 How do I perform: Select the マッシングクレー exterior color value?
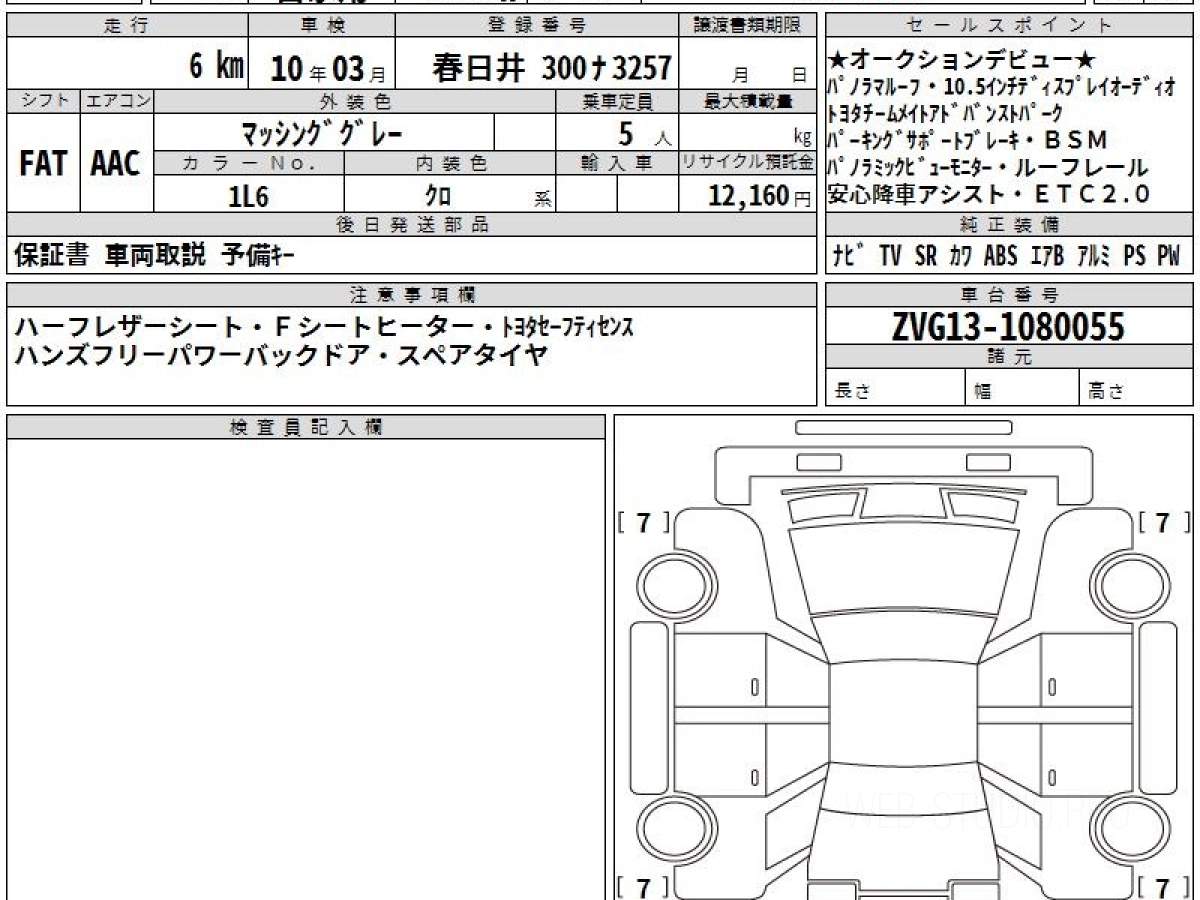point(322,132)
